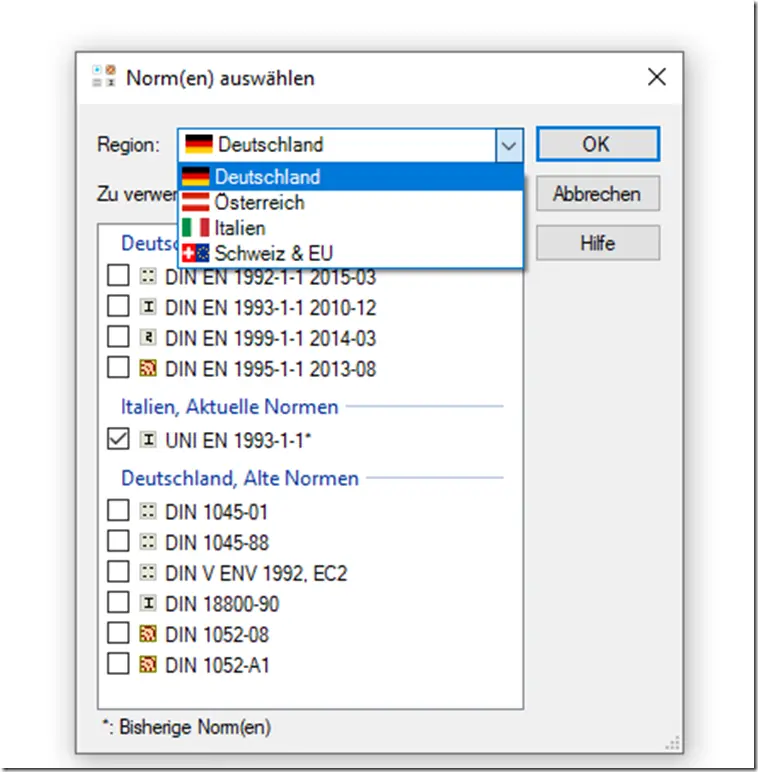Image resolution: width=758 pixels, height=772 pixels.
Task: Uncheck the UNI EN 1993-1-1* checkbox
Action: (x=118, y=439)
